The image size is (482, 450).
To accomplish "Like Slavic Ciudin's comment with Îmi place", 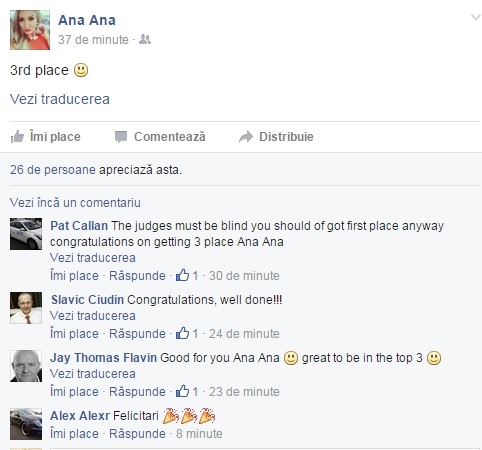I will (74, 334).
